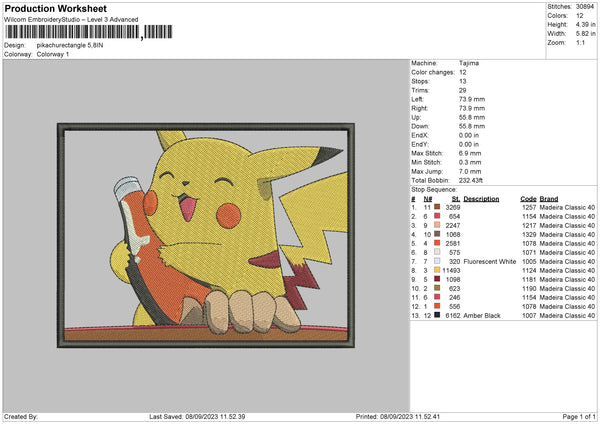The image size is (600, 424).
Task: Click the Width value 5.82 in
Action: pyautogui.click(x=585, y=34)
